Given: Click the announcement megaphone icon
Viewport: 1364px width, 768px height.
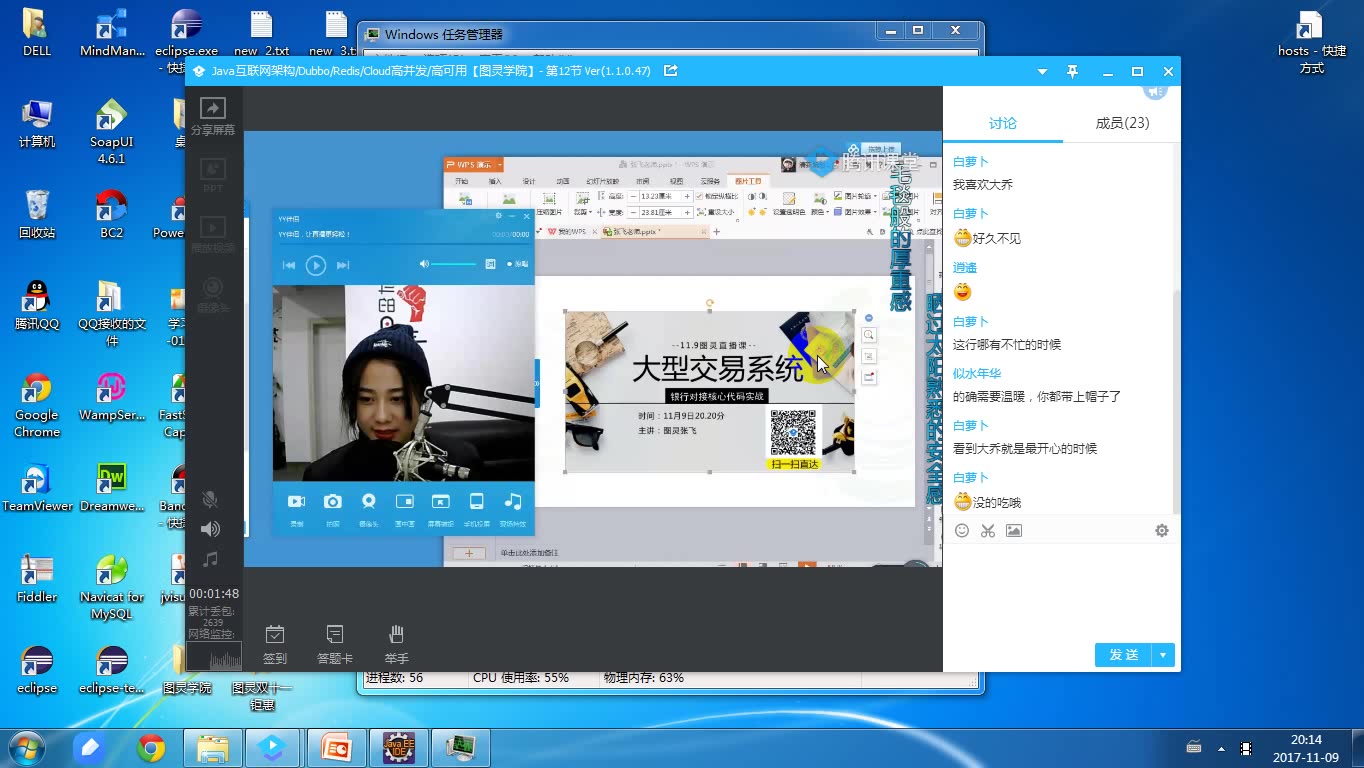Looking at the screenshot, I should 1156,91.
